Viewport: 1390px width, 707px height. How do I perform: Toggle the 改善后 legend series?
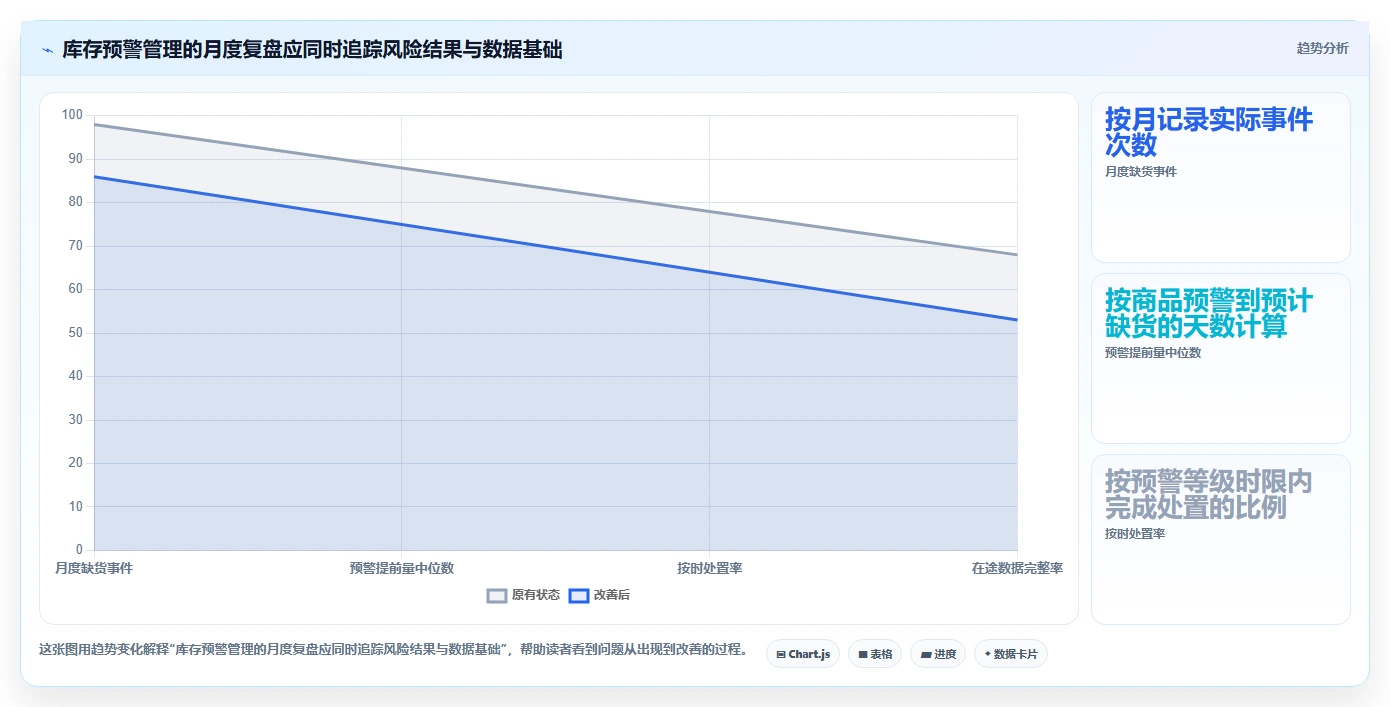[599, 595]
